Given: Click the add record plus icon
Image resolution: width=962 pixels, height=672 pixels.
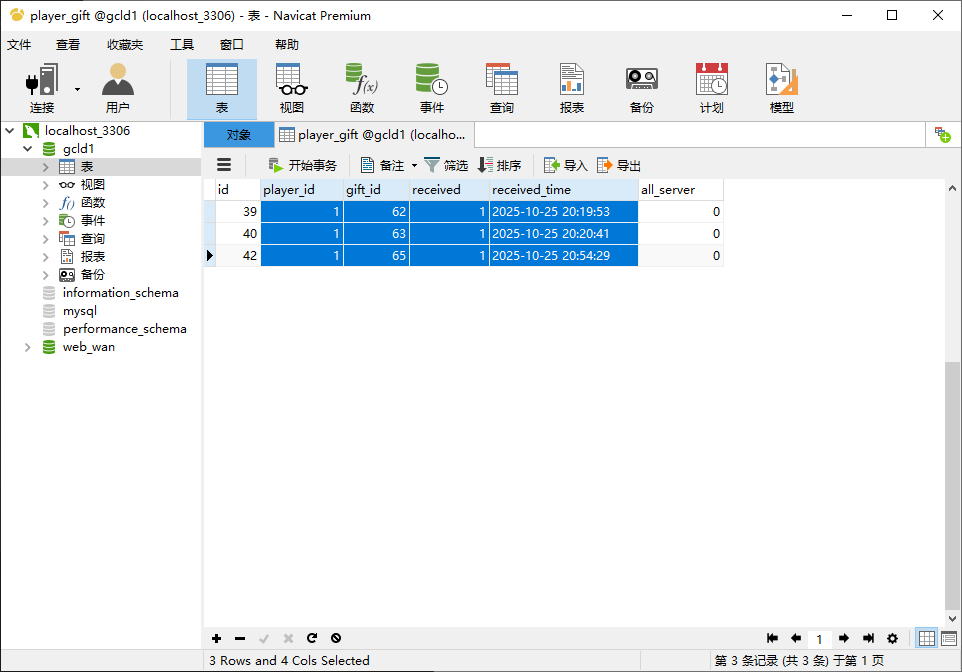Looking at the screenshot, I should 217,638.
